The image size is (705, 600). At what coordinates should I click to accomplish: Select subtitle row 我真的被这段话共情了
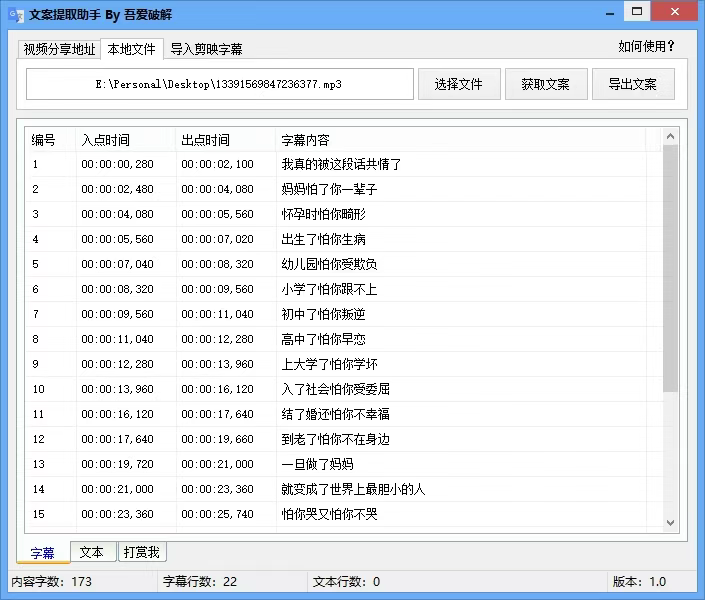[x=341, y=164]
